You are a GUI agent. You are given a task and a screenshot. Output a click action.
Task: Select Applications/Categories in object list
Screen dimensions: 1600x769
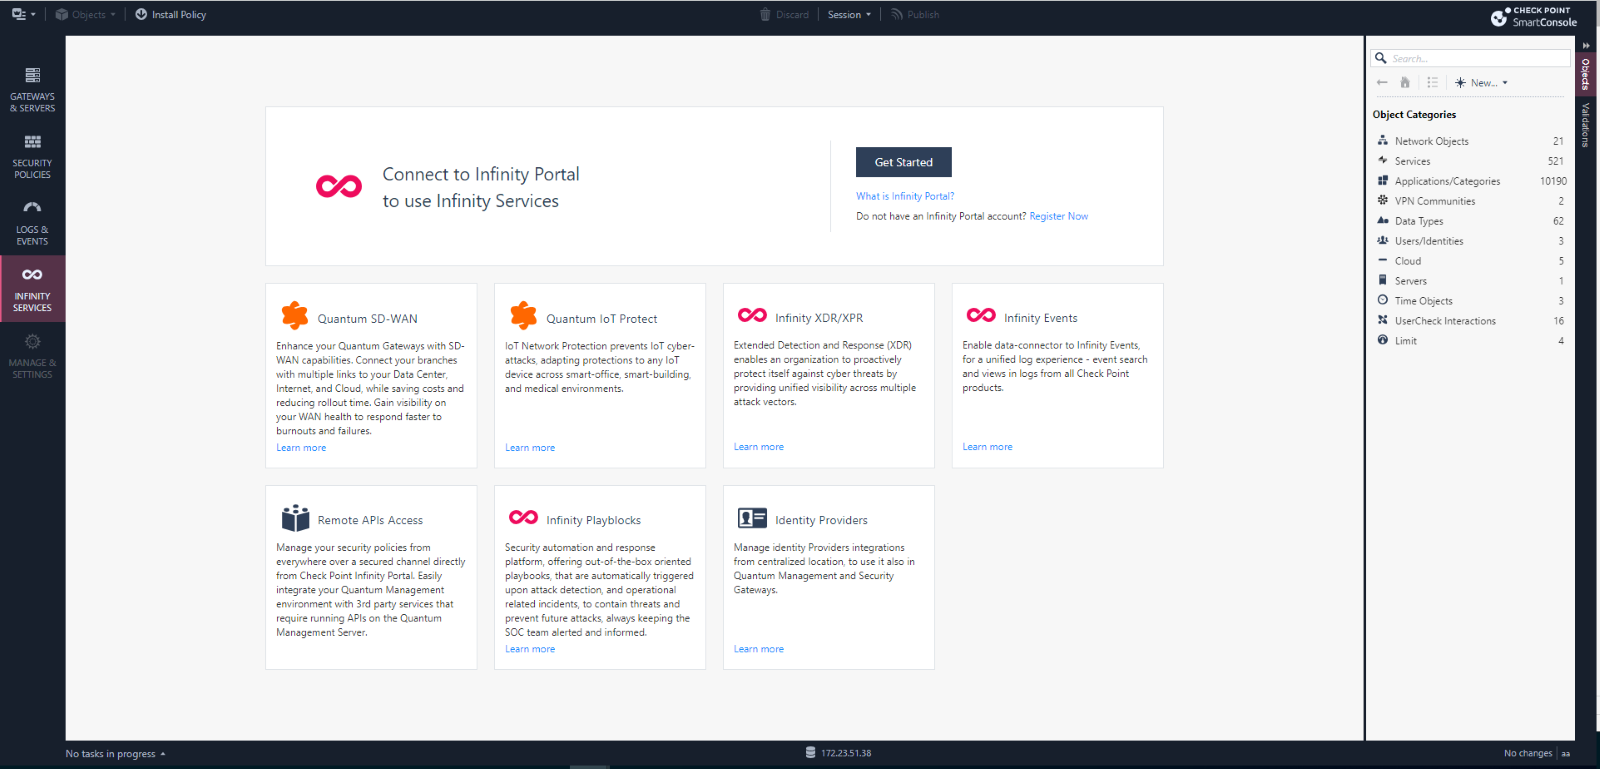pos(1470,181)
